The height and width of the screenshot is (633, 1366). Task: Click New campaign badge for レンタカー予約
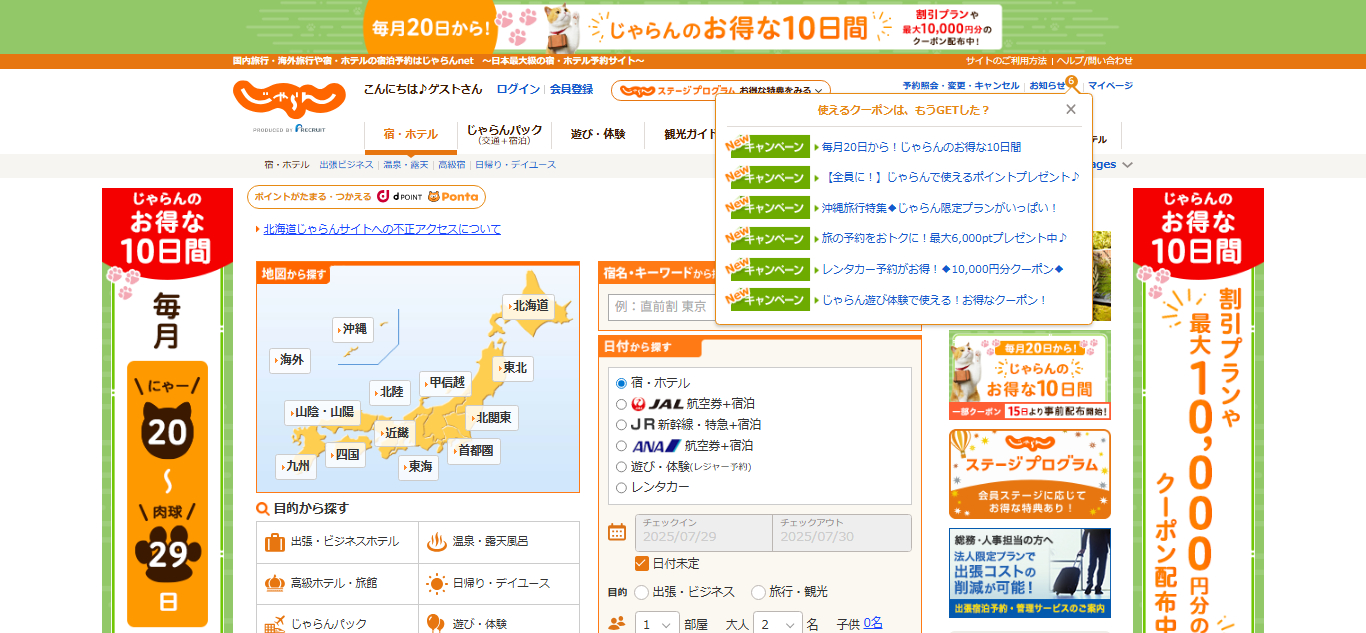click(768, 269)
